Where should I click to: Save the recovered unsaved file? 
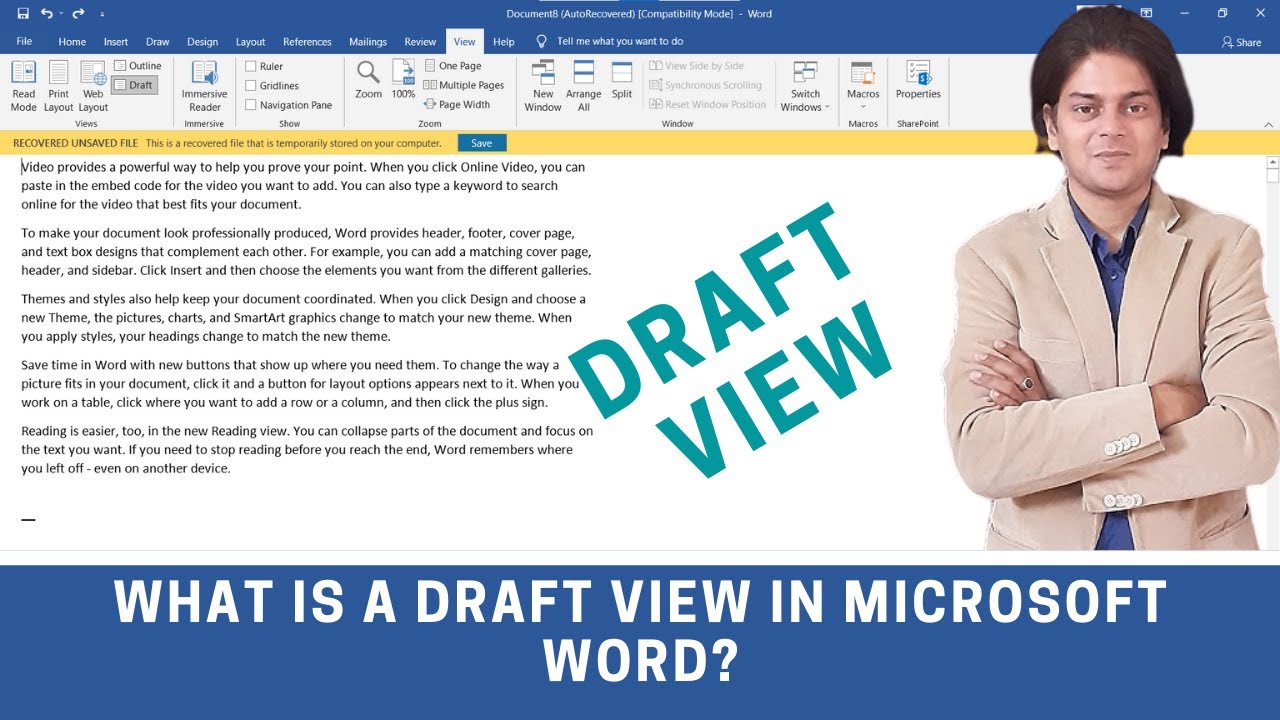[482, 143]
